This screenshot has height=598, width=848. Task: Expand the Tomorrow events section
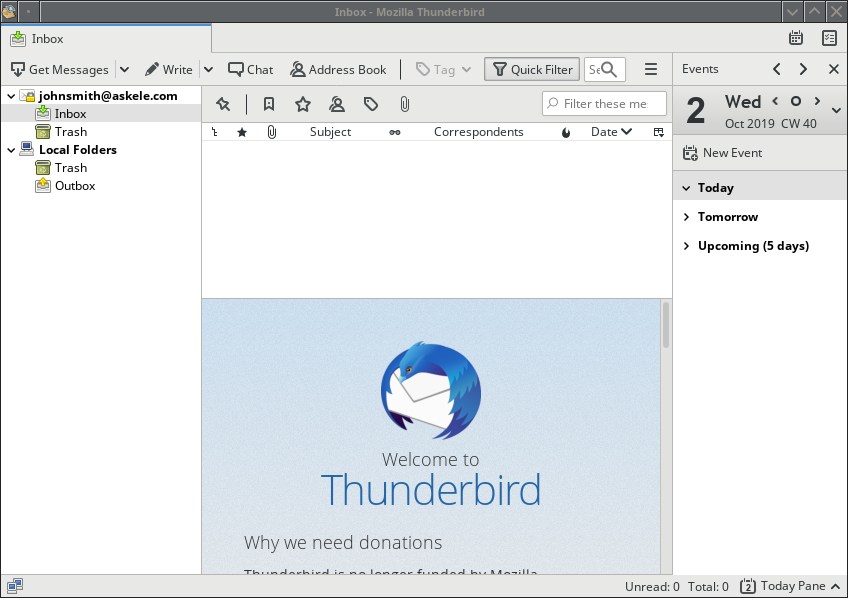point(686,217)
